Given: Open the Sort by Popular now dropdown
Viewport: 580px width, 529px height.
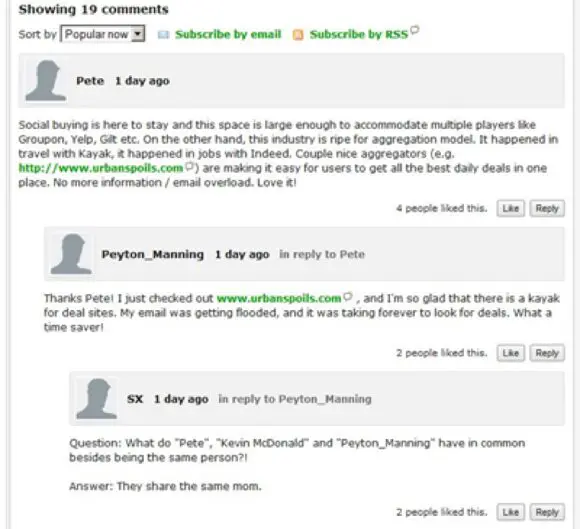Looking at the screenshot, I should 103,34.
